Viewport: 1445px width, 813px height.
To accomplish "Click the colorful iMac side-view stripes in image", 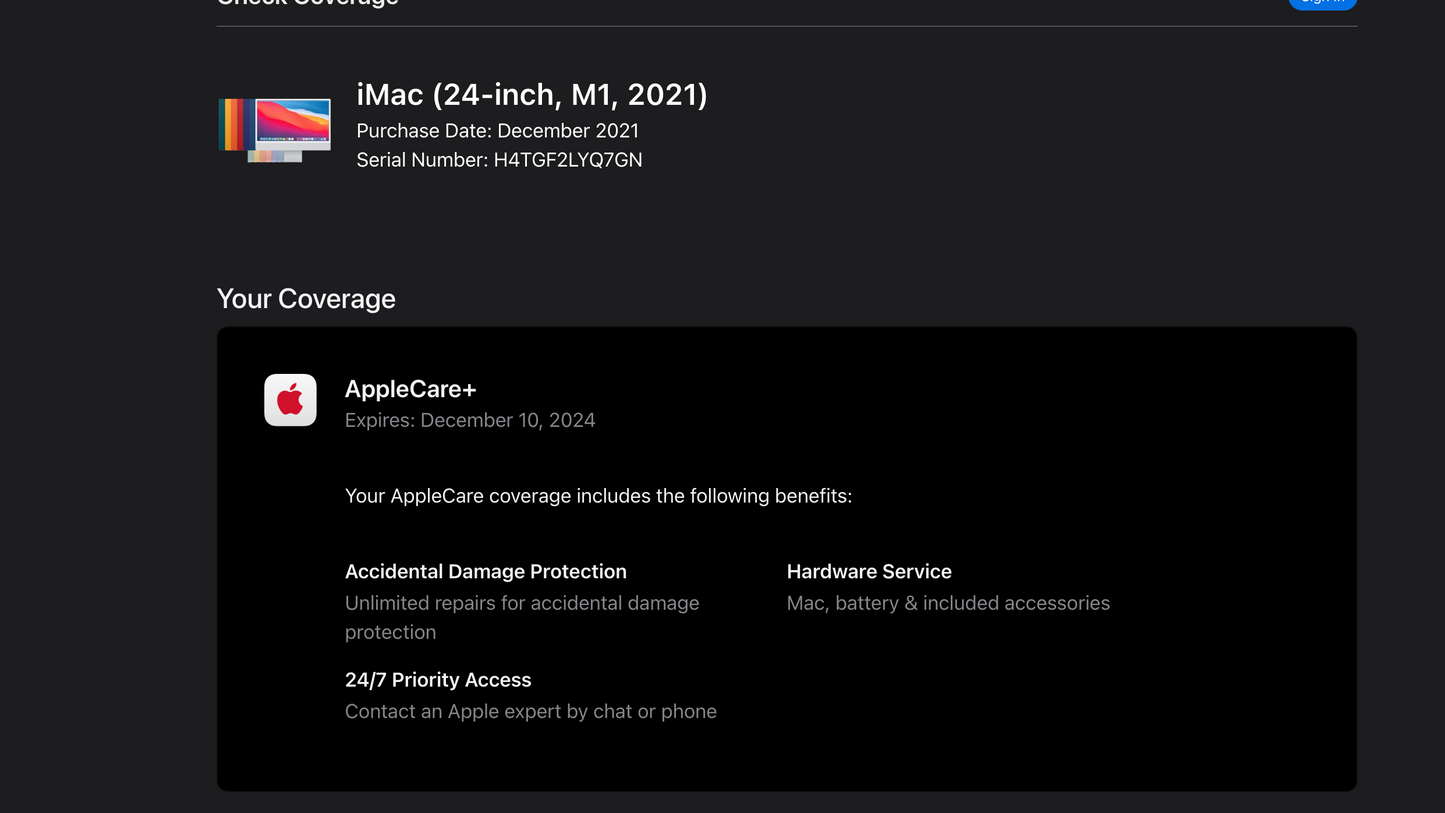I will click(236, 125).
